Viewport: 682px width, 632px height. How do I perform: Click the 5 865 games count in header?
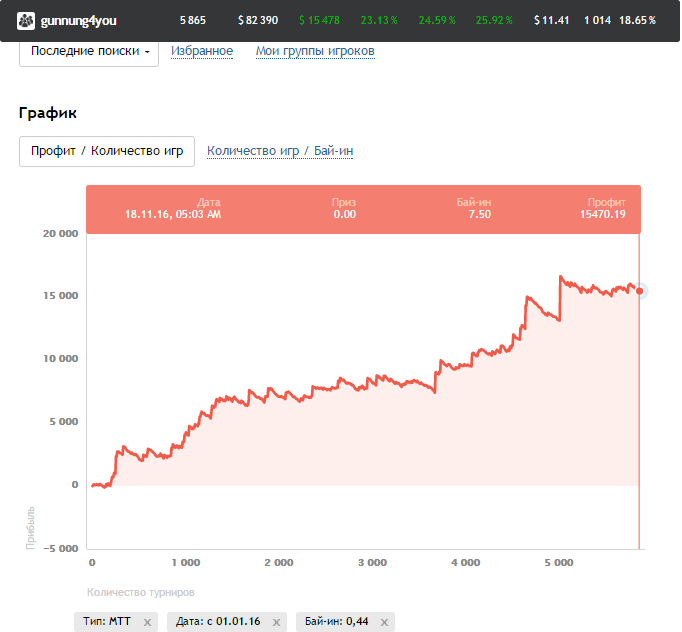tap(192, 20)
